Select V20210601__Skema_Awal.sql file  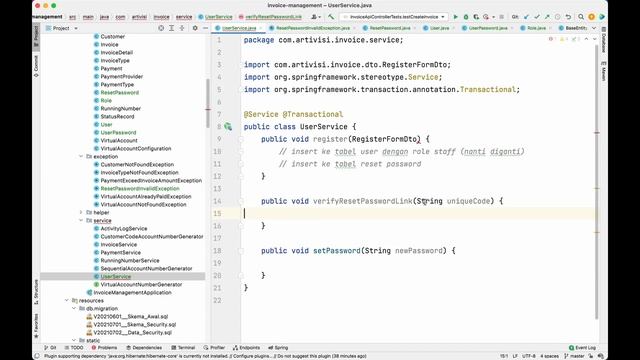click(130, 317)
